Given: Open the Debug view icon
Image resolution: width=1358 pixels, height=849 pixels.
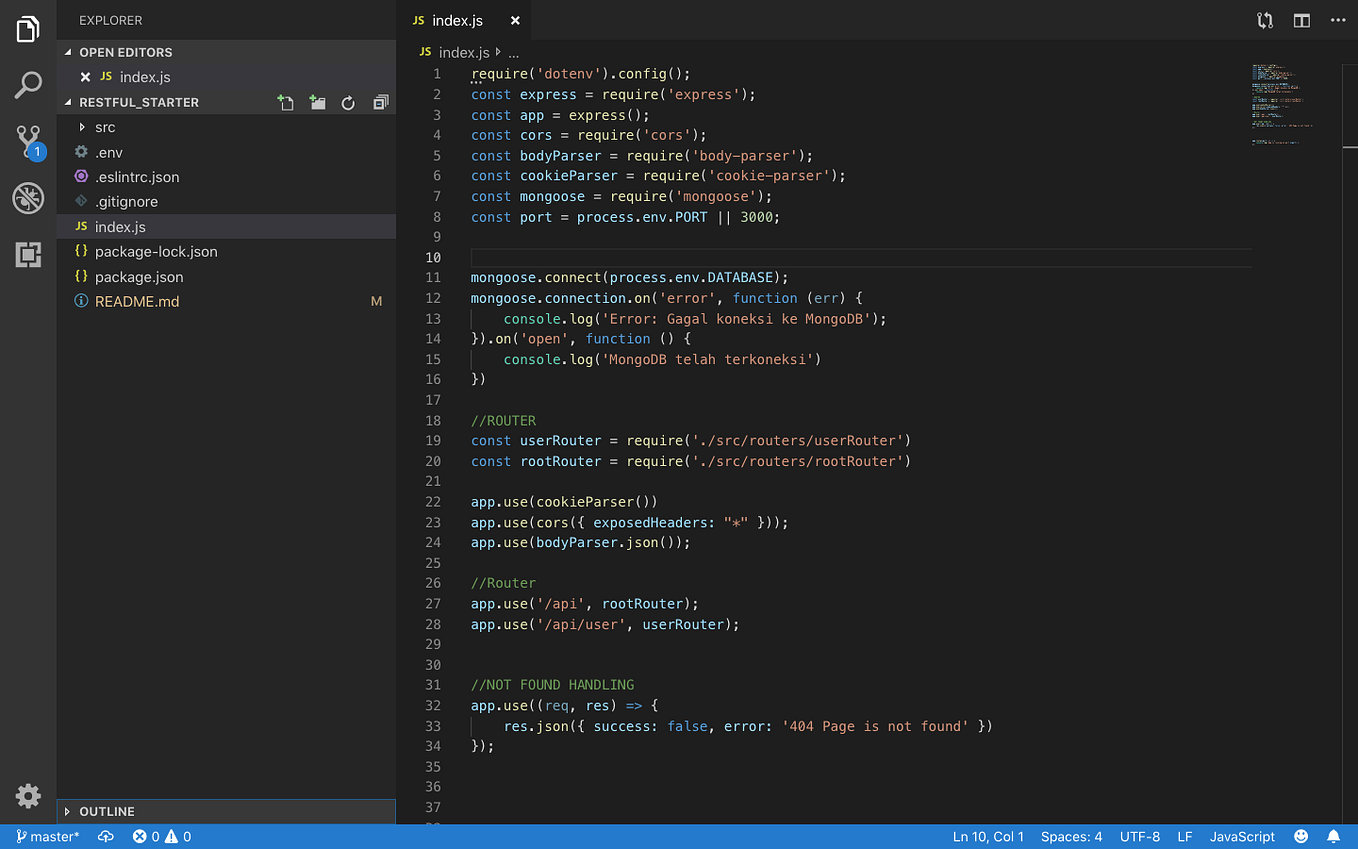Looking at the screenshot, I should [x=28, y=198].
